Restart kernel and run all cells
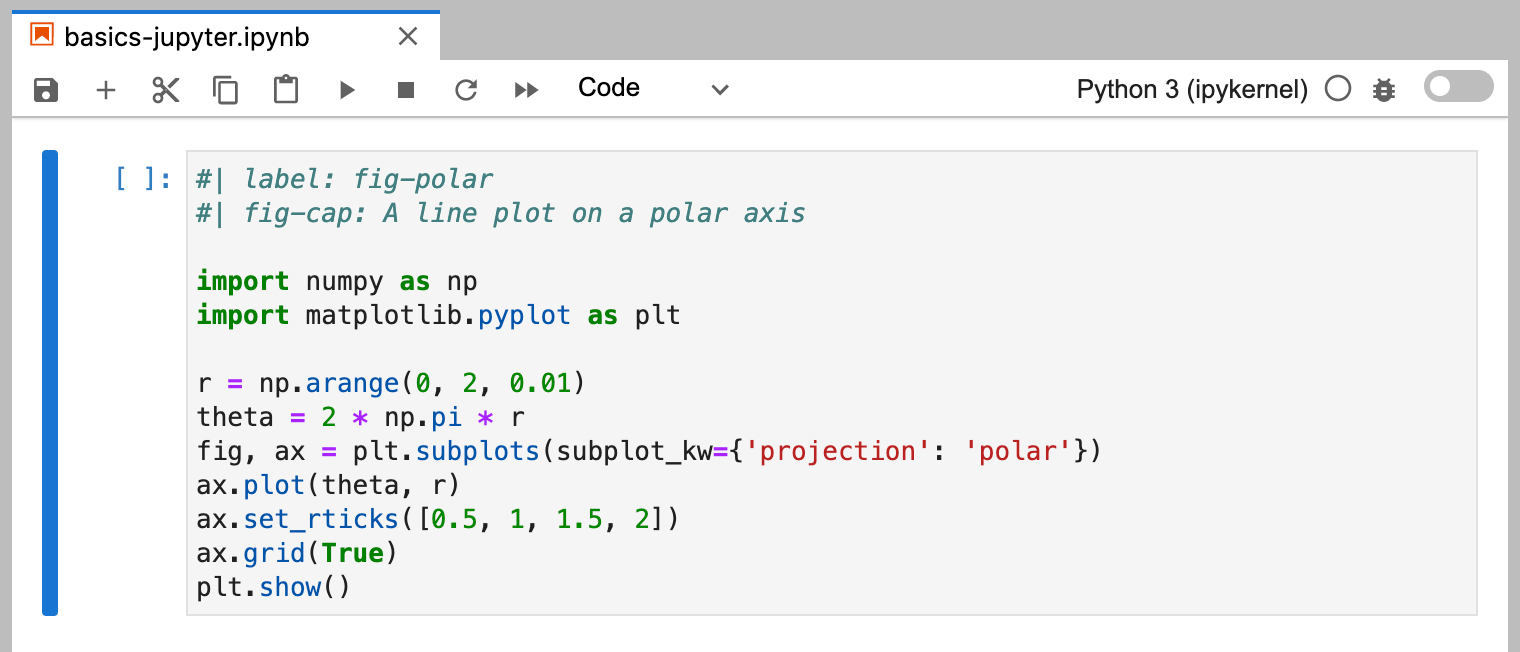The height and width of the screenshot is (652, 1520). point(527,89)
